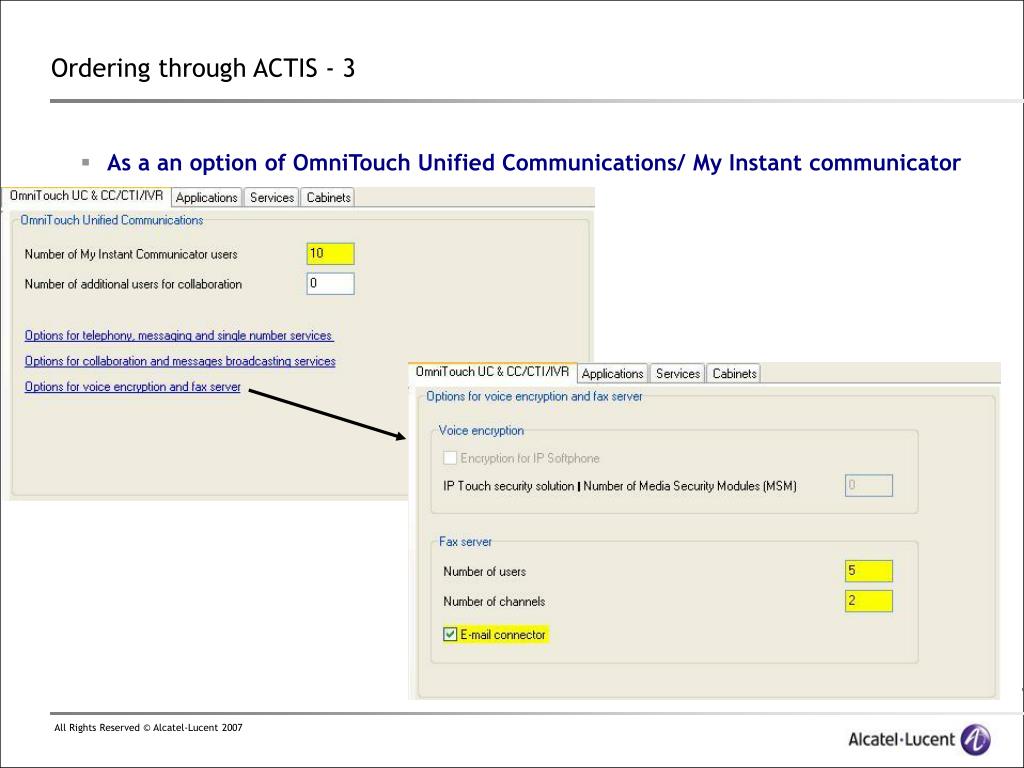This screenshot has width=1024, height=768.
Task: Open the Applications tab in the right panel
Action: [x=613, y=374]
